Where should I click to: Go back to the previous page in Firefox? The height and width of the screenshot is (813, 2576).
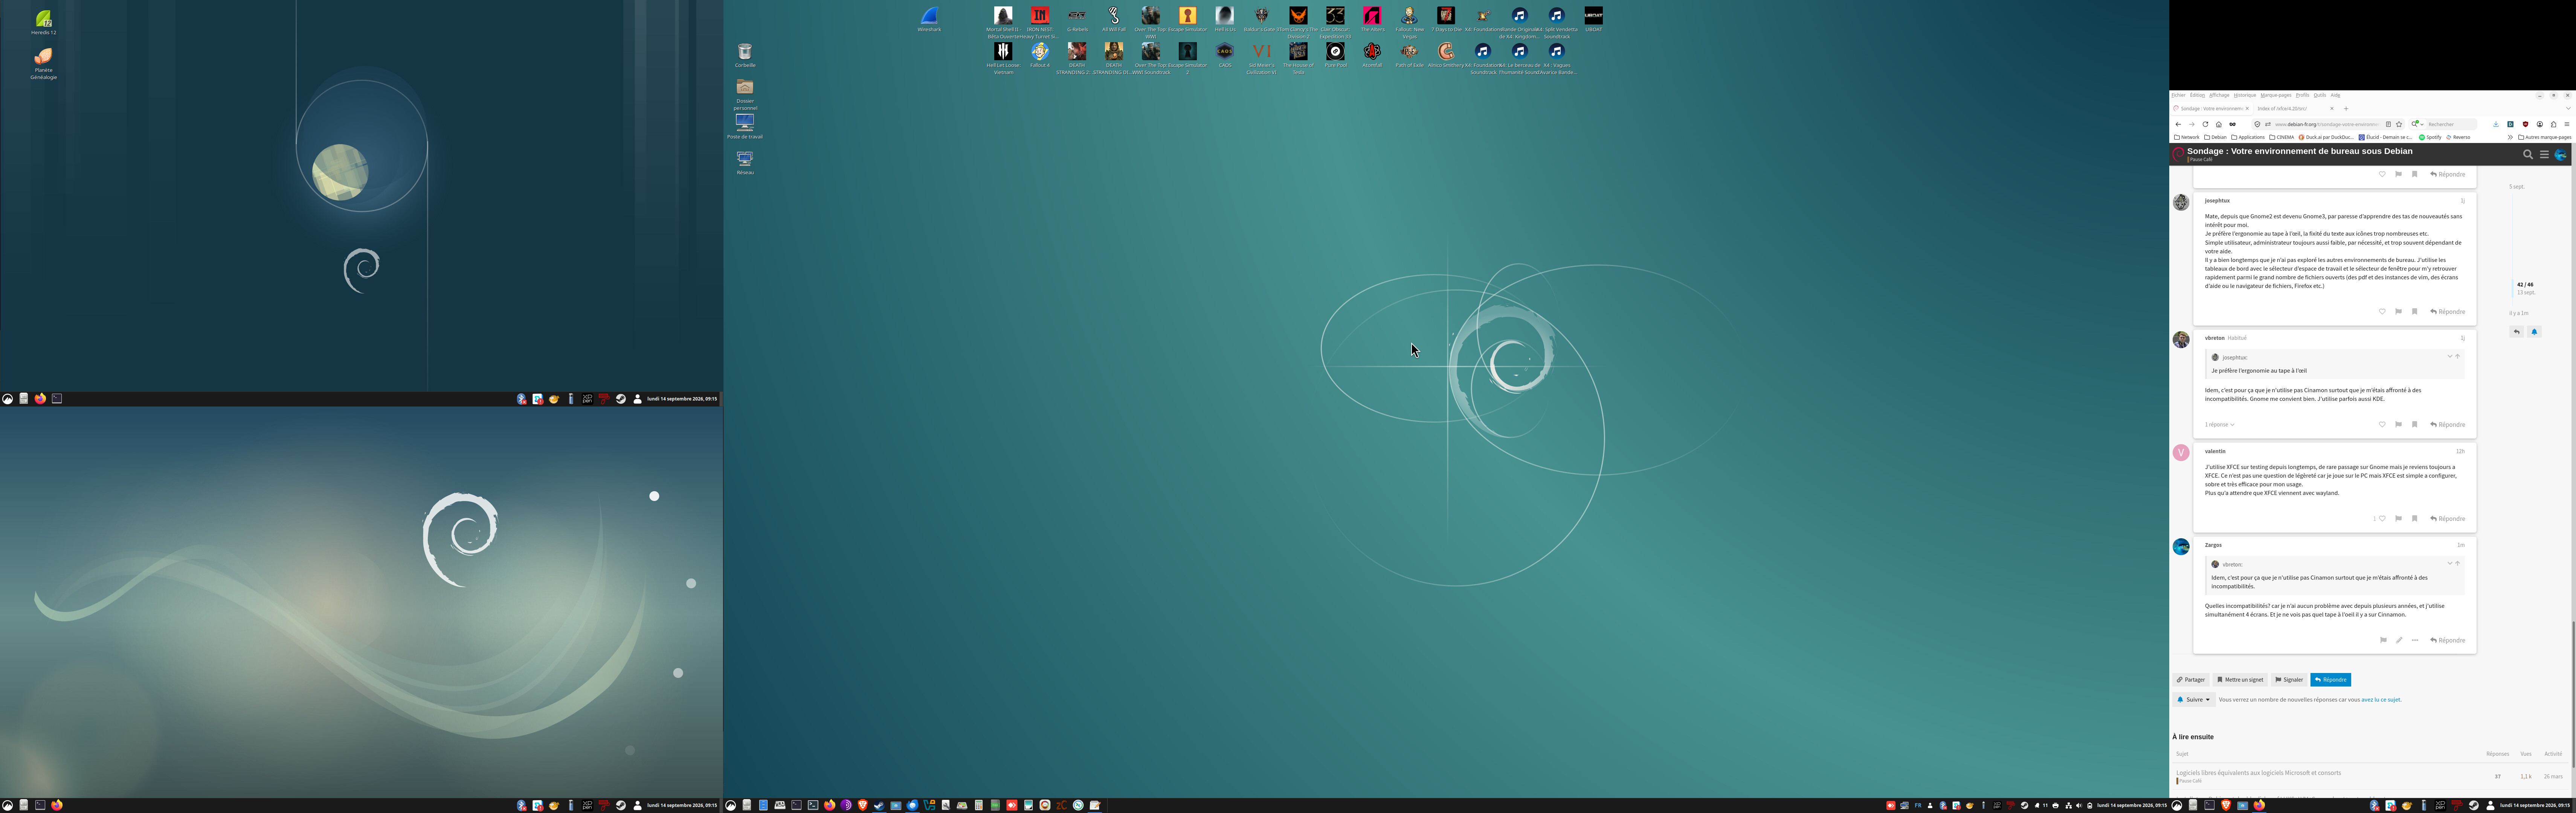[2178, 124]
